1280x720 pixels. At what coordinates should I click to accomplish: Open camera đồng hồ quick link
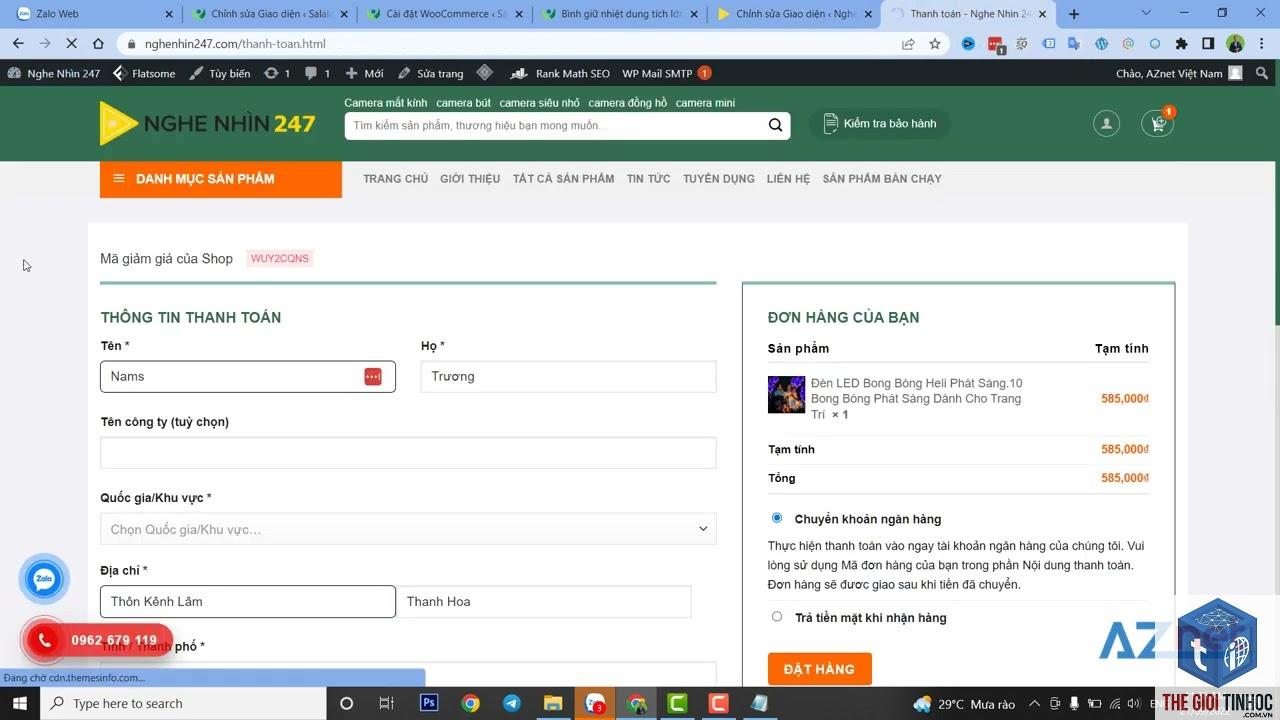pyautogui.click(x=627, y=103)
